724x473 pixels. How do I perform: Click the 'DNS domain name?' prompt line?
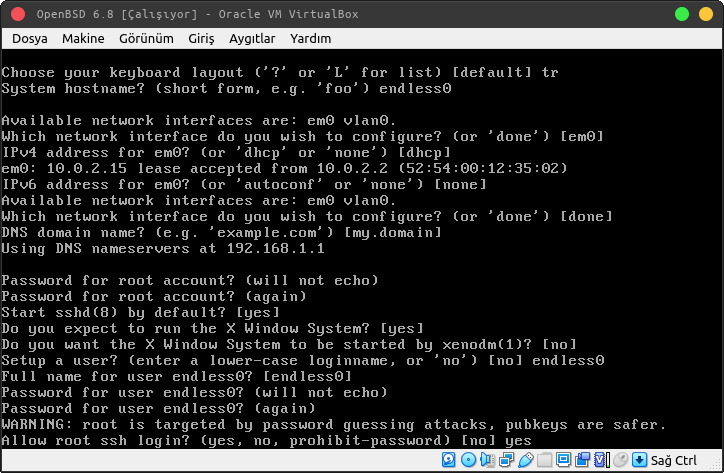tap(222, 232)
